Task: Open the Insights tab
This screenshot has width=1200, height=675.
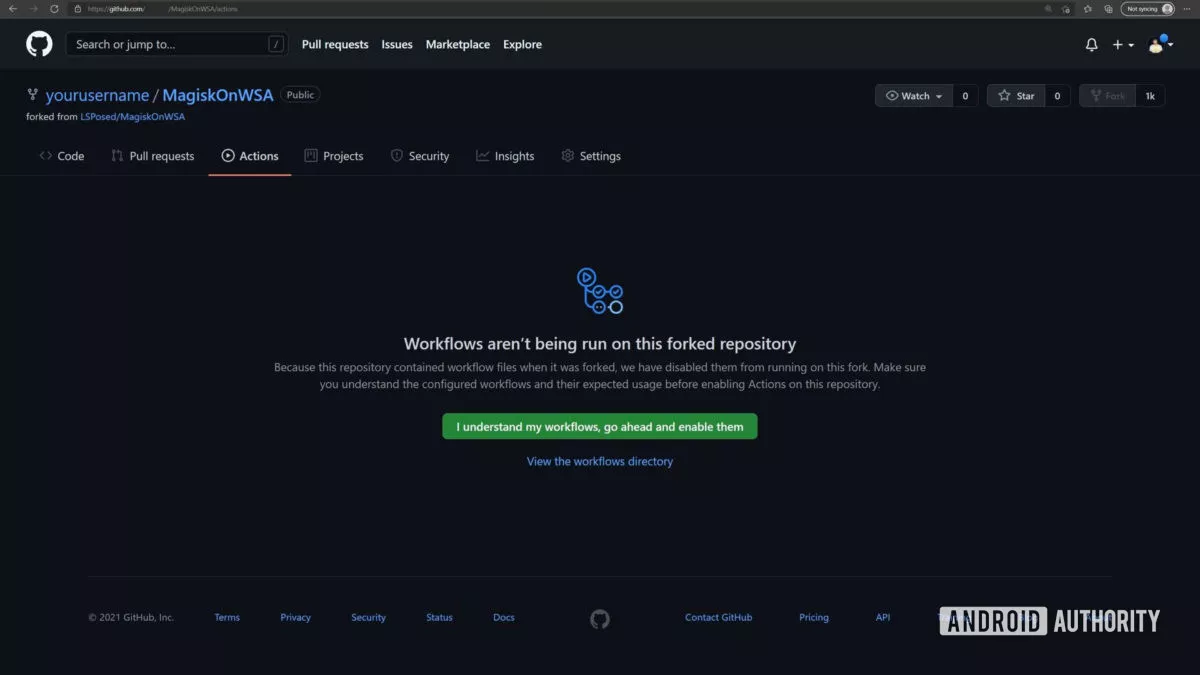Action: point(505,156)
